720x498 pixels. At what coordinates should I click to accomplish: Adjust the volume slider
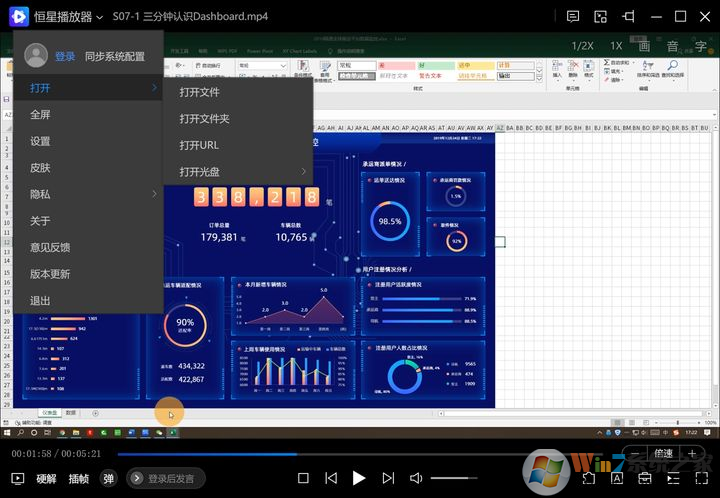tap(453, 478)
